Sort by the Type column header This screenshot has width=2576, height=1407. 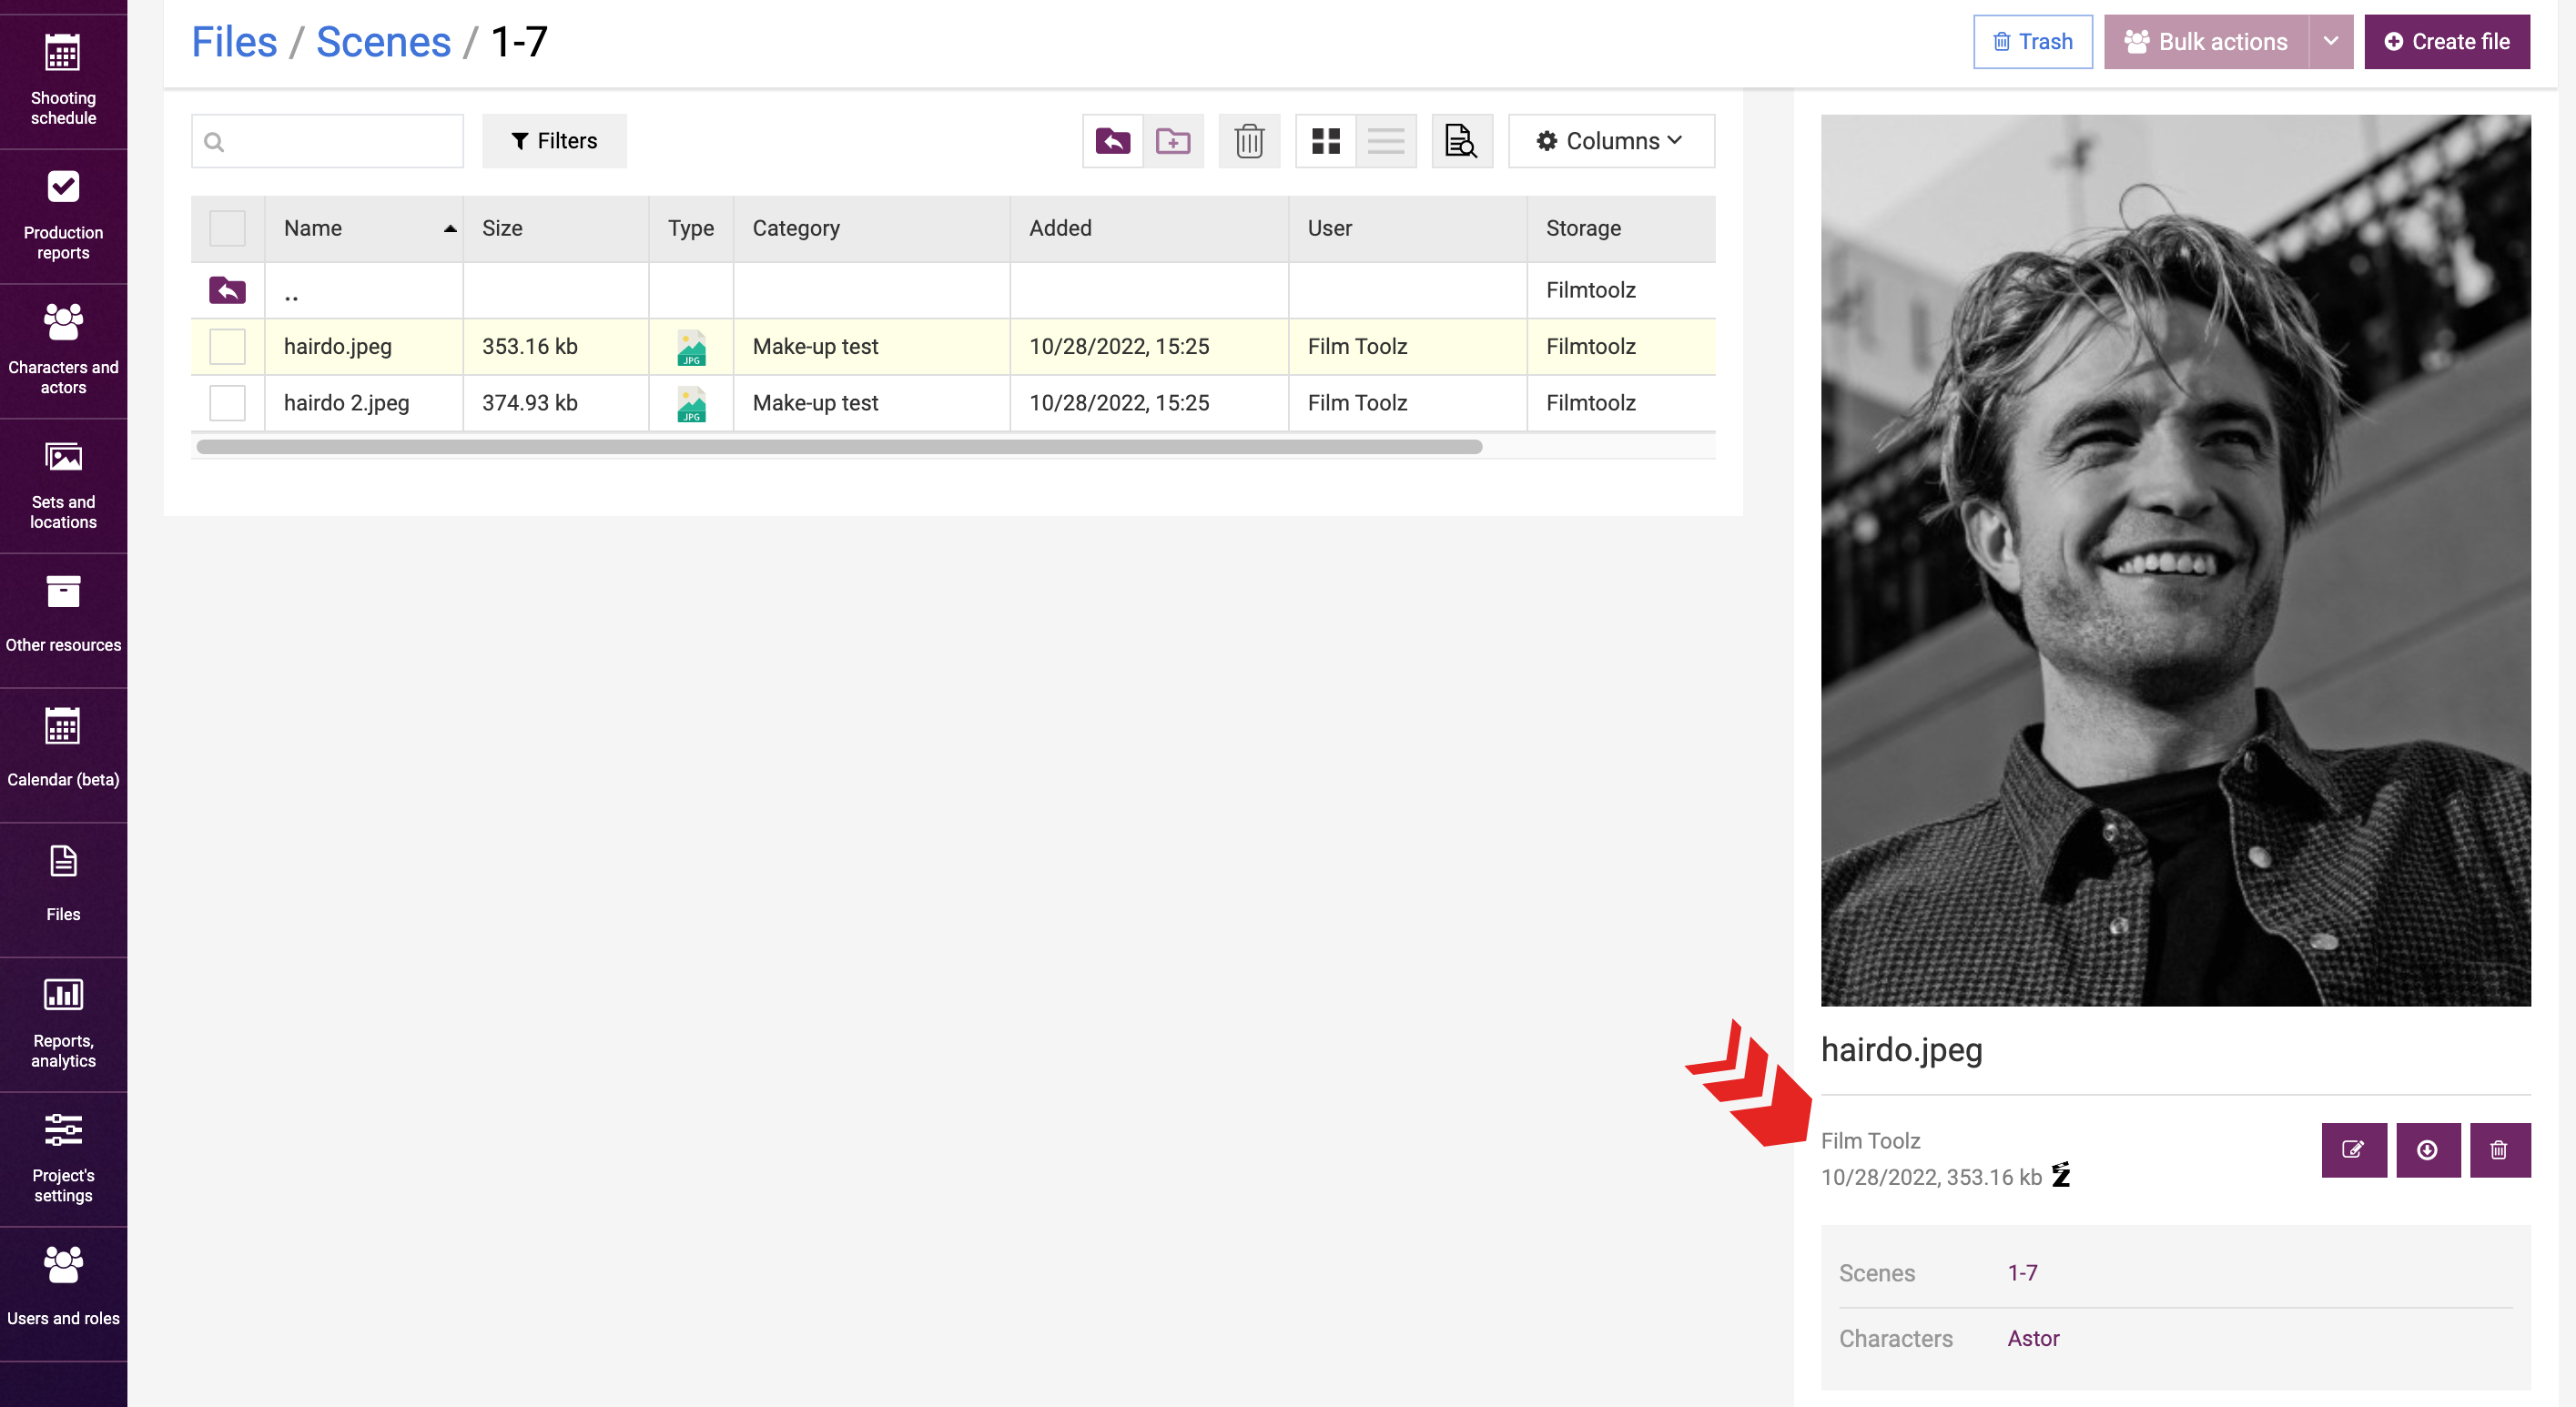[691, 229]
